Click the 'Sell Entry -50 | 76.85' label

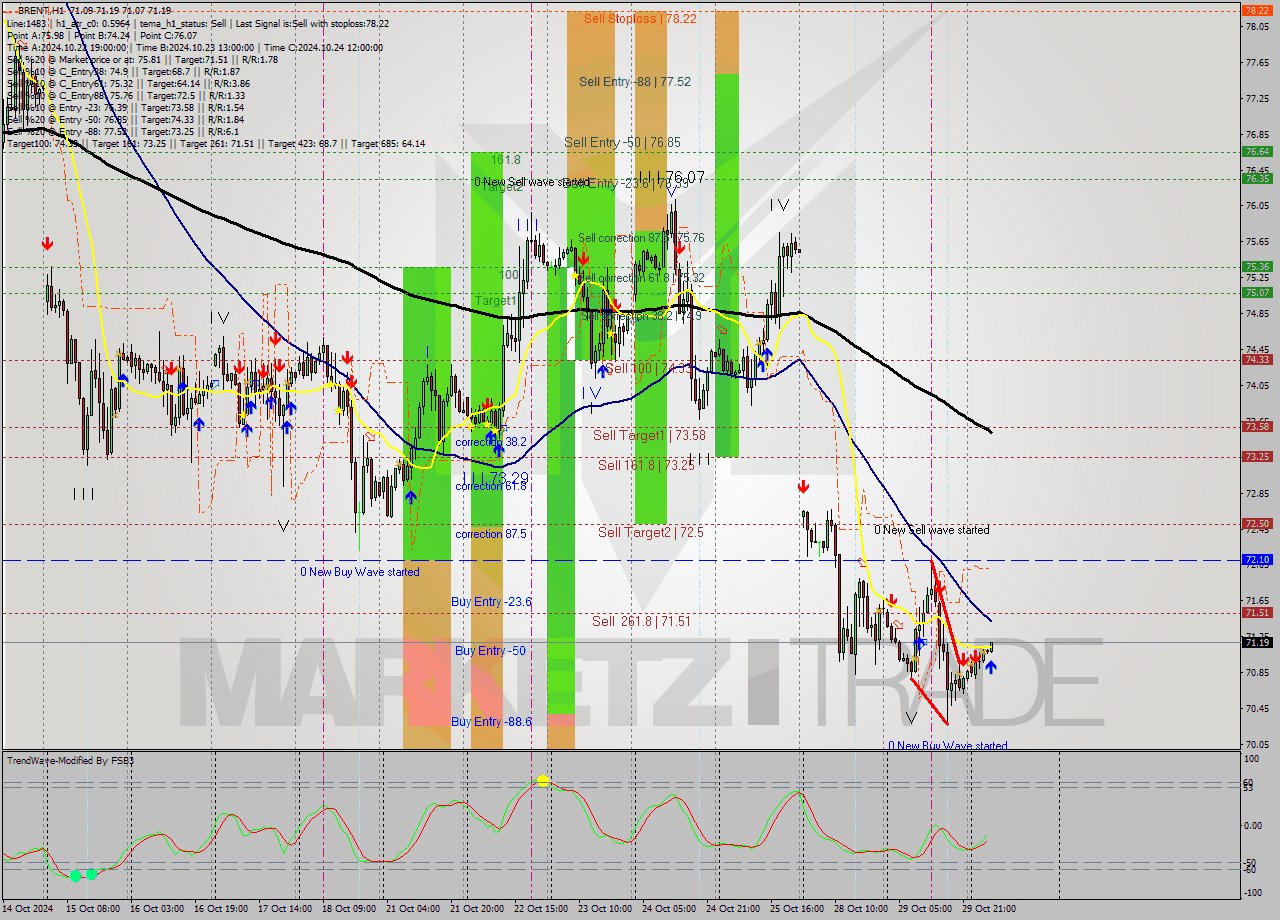point(623,143)
